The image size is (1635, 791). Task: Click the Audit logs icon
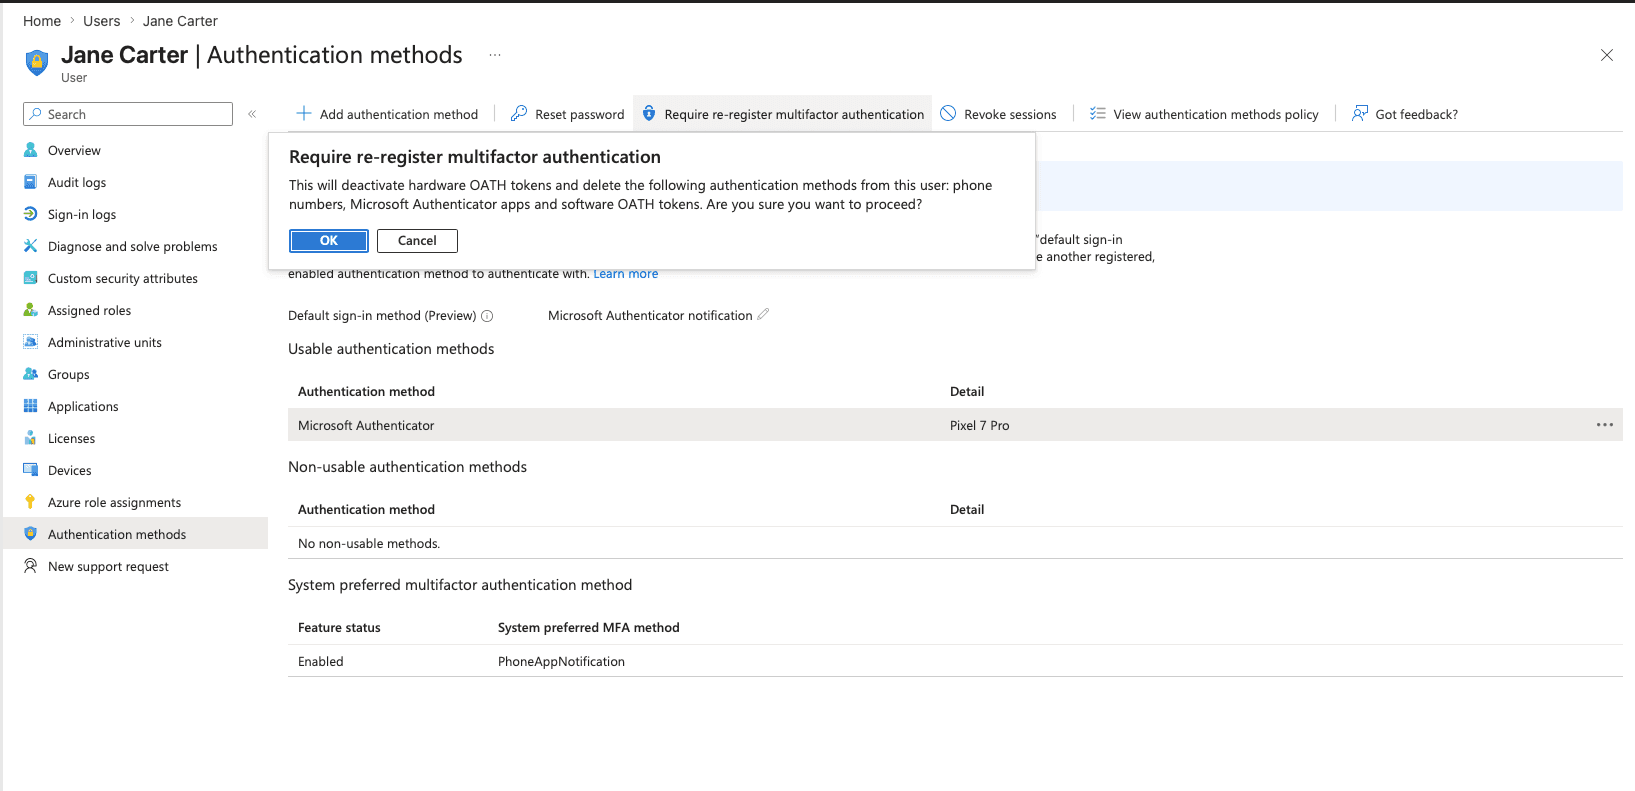point(31,182)
